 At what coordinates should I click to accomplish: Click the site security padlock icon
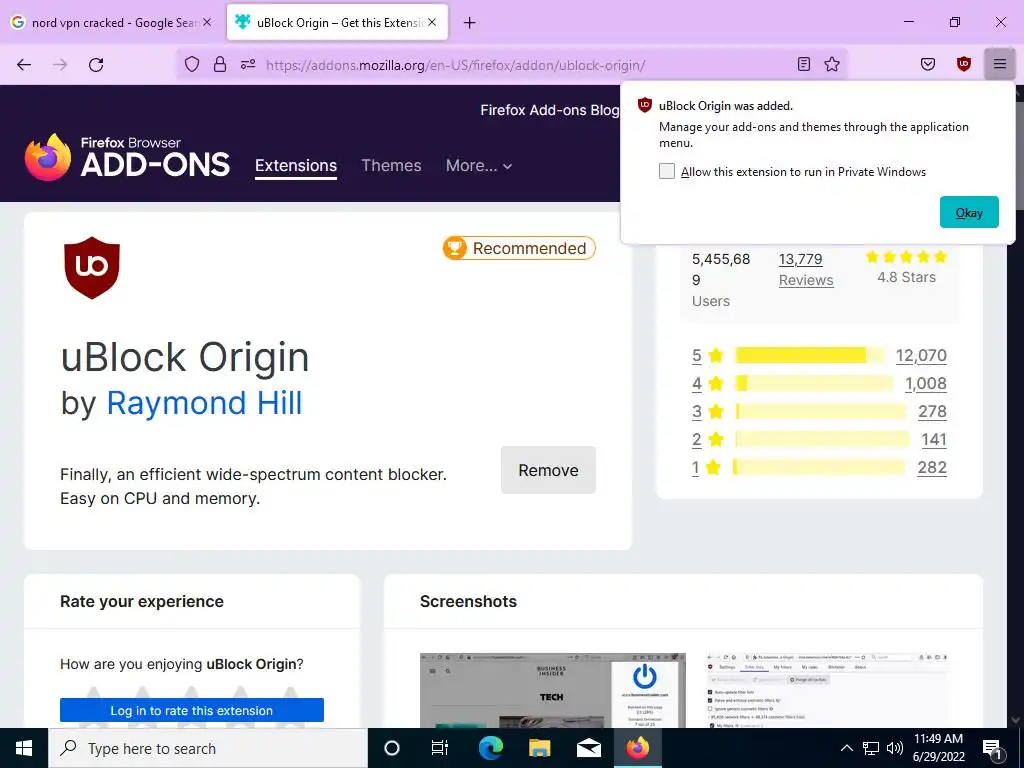[220, 65]
